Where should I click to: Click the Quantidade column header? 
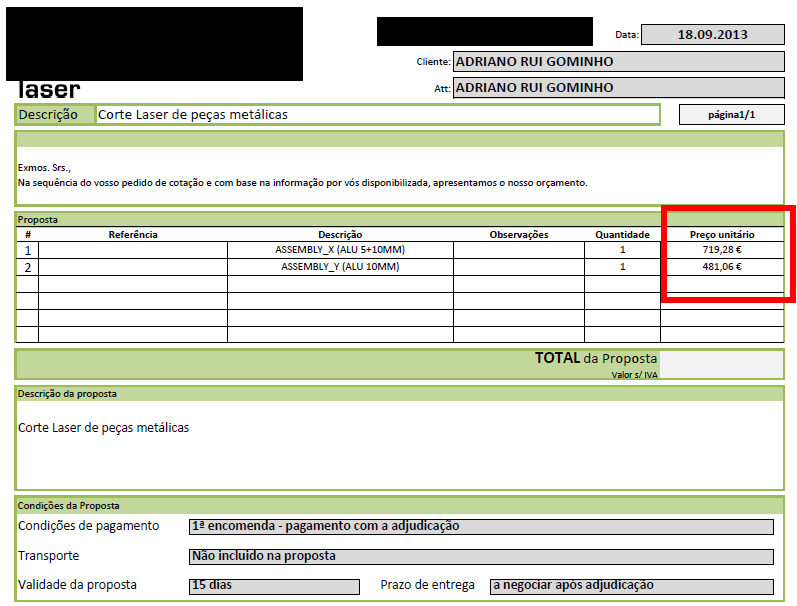coord(622,234)
